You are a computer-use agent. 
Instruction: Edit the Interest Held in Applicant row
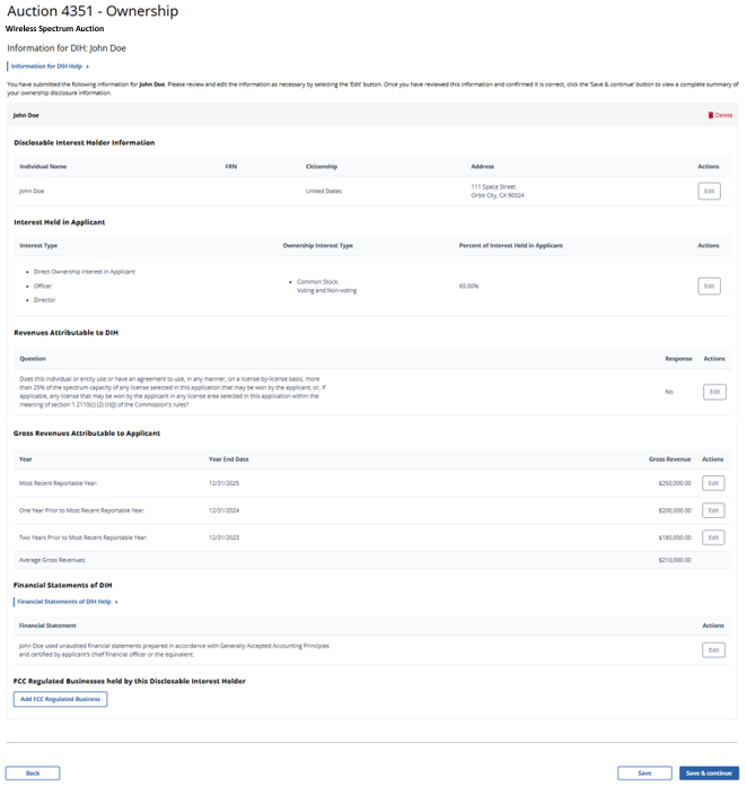click(x=708, y=286)
